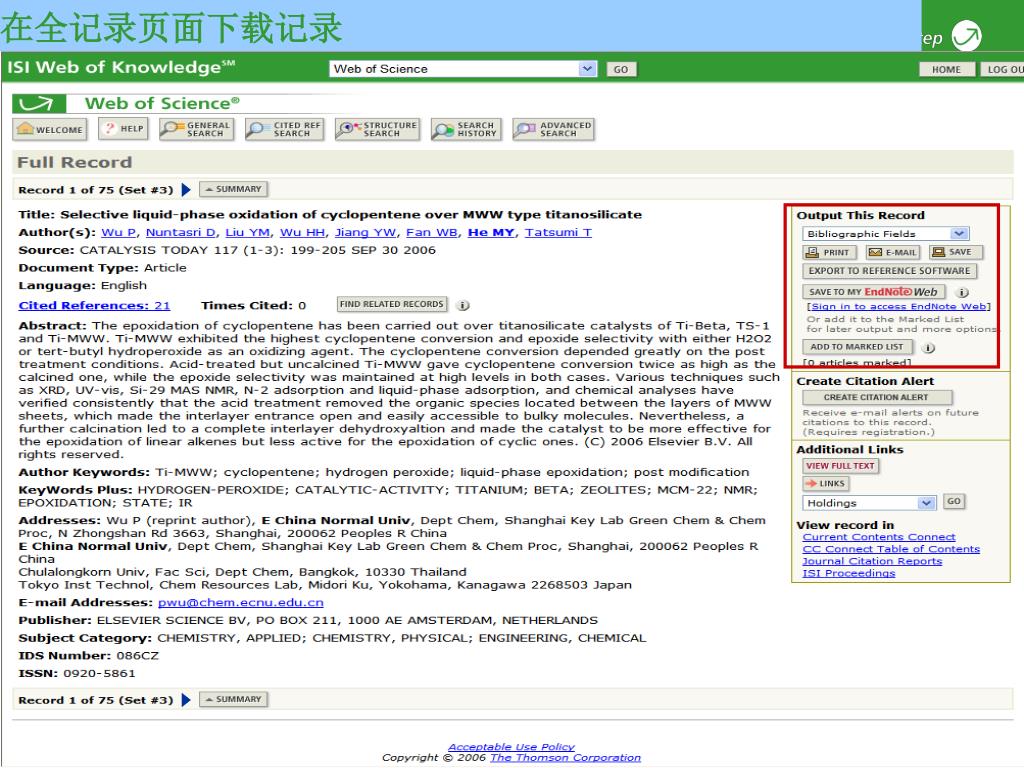Image resolution: width=1024 pixels, height=768 pixels.
Task: Open Journal Citation Reports link
Action: point(872,561)
